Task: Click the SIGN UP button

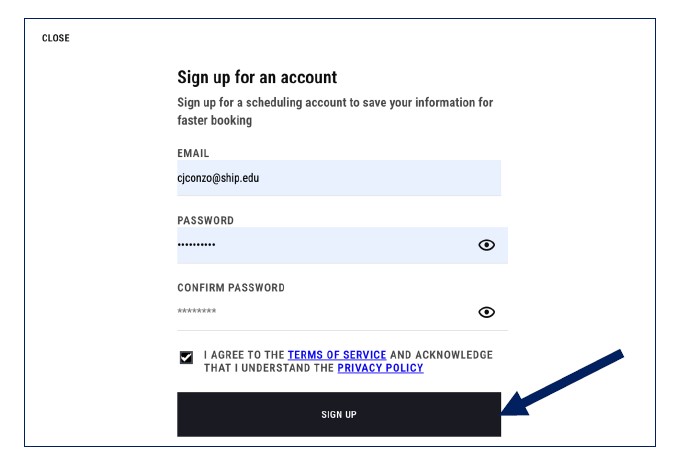Action: tap(339, 414)
